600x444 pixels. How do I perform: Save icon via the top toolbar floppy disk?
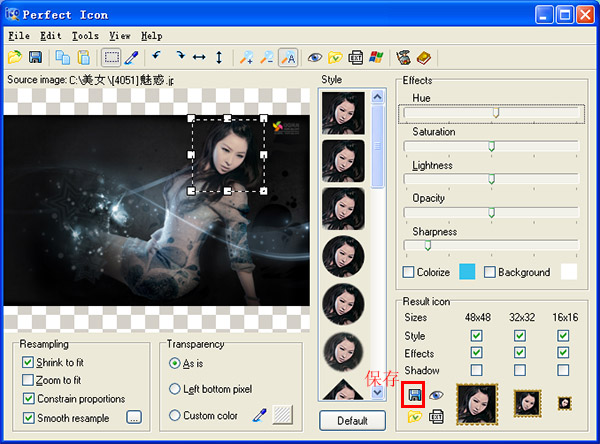pyautogui.click(x=36, y=57)
